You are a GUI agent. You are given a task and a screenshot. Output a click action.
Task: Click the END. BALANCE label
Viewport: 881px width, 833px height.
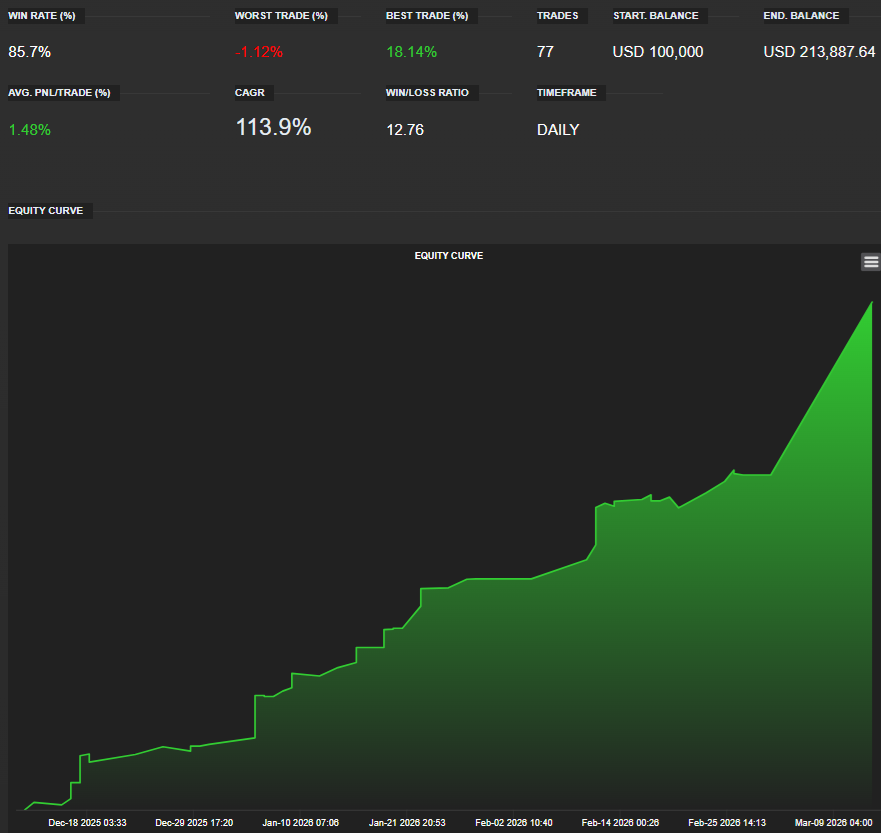click(x=801, y=16)
